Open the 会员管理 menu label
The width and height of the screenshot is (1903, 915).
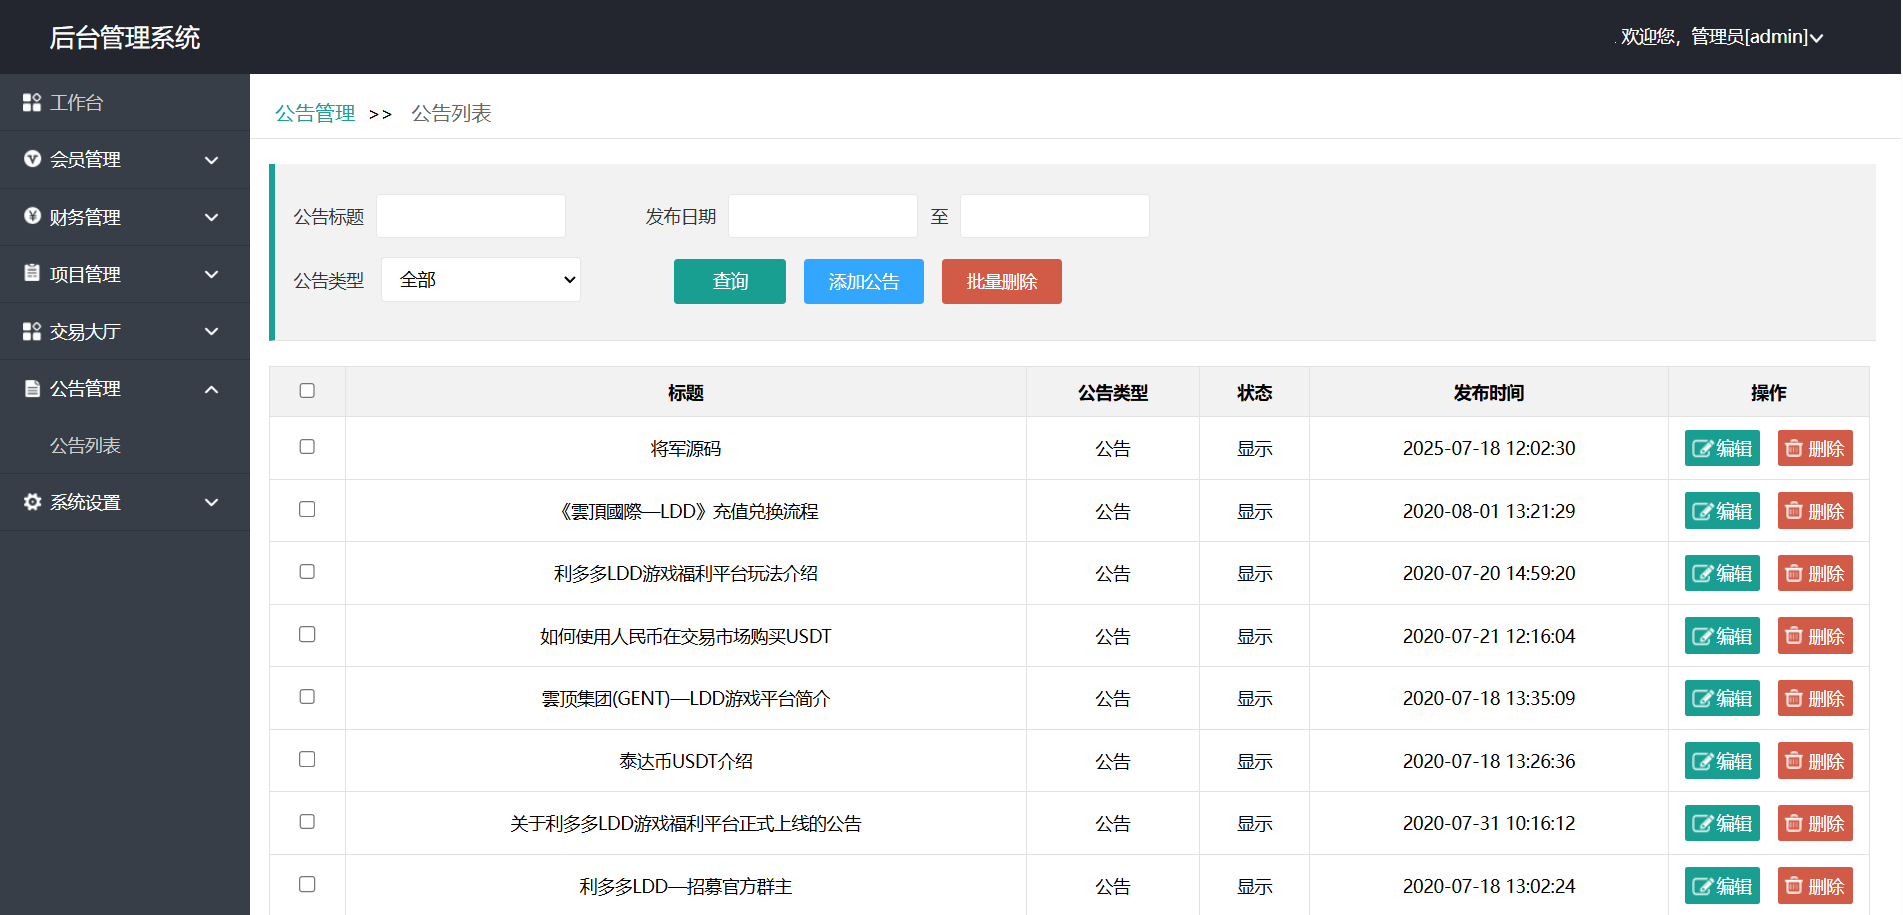click(85, 160)
